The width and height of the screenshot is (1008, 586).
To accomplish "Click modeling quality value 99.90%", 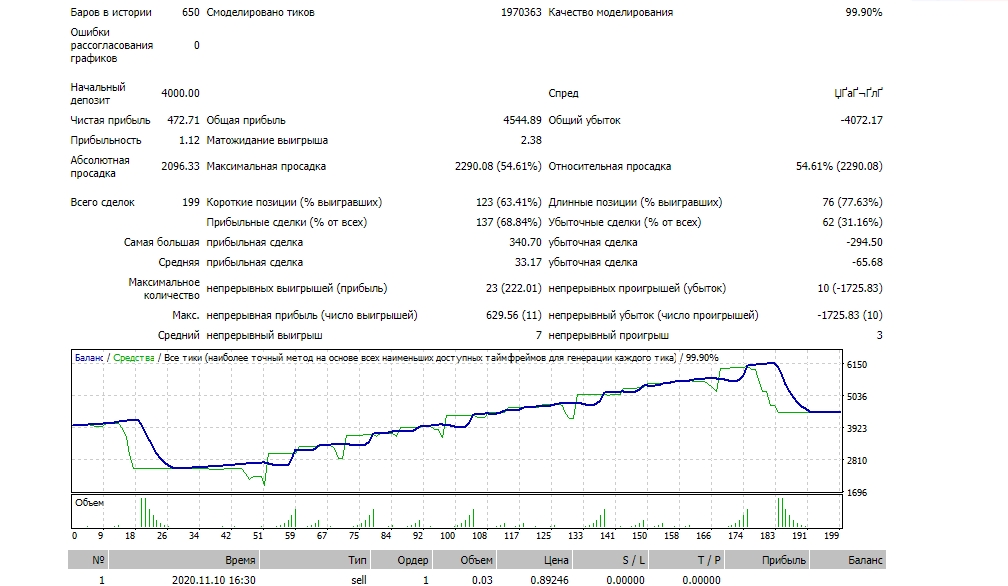I will click(x=863, y=12).
